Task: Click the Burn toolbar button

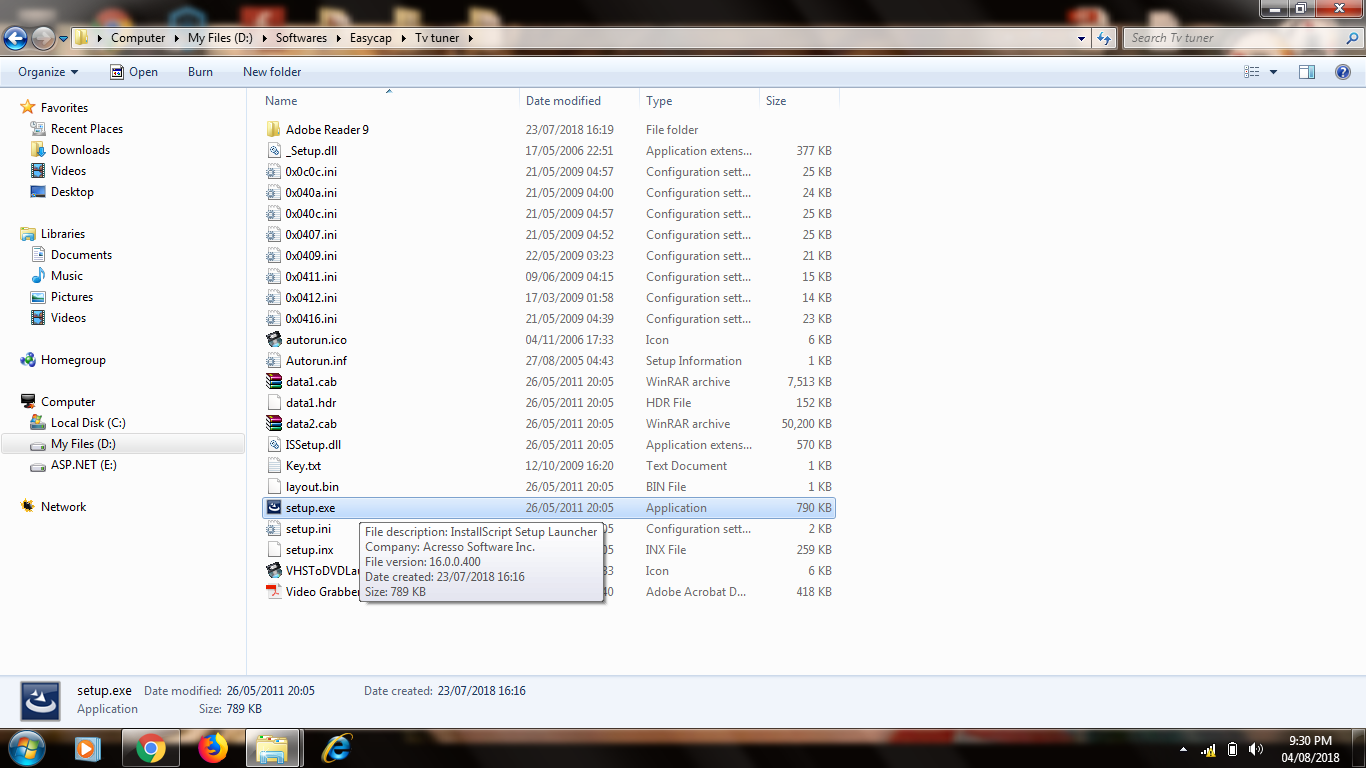Action: [200, 72]
